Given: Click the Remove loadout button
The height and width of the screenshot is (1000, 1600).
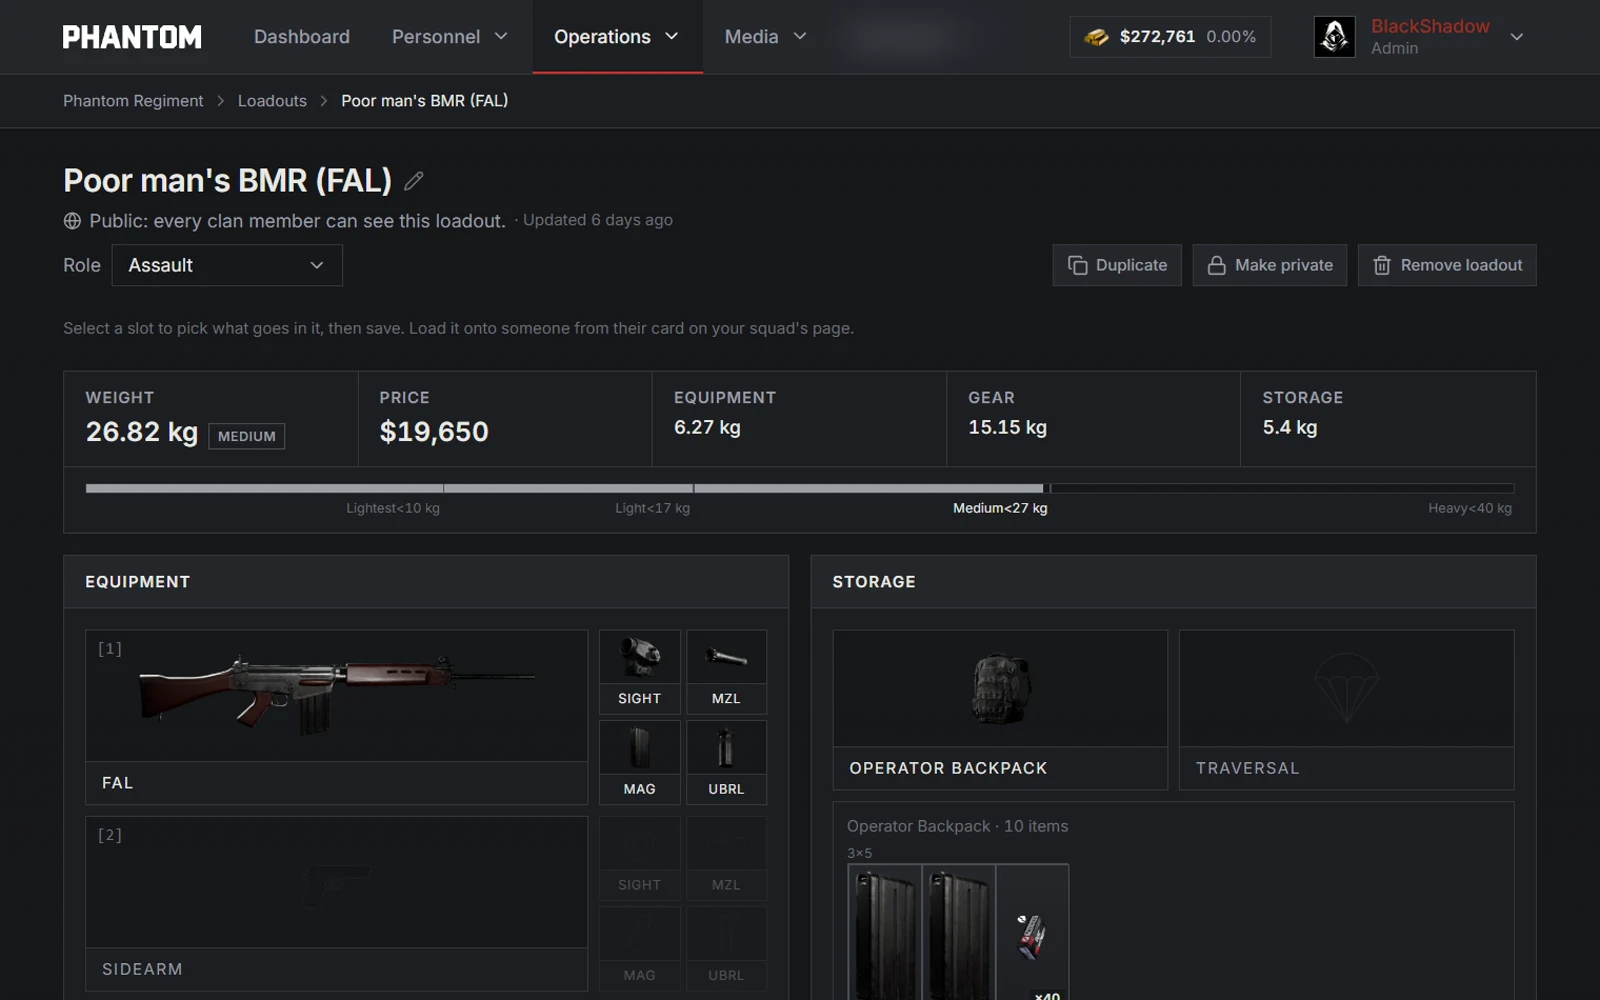Looking at the screenshot, I should 1447,265.
